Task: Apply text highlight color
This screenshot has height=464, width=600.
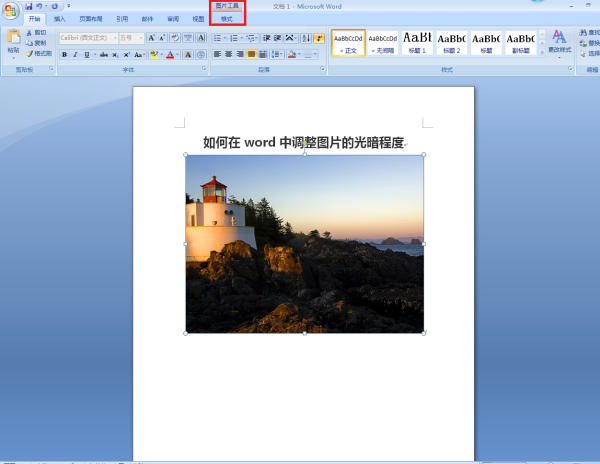Action: (x=153, y=54)
